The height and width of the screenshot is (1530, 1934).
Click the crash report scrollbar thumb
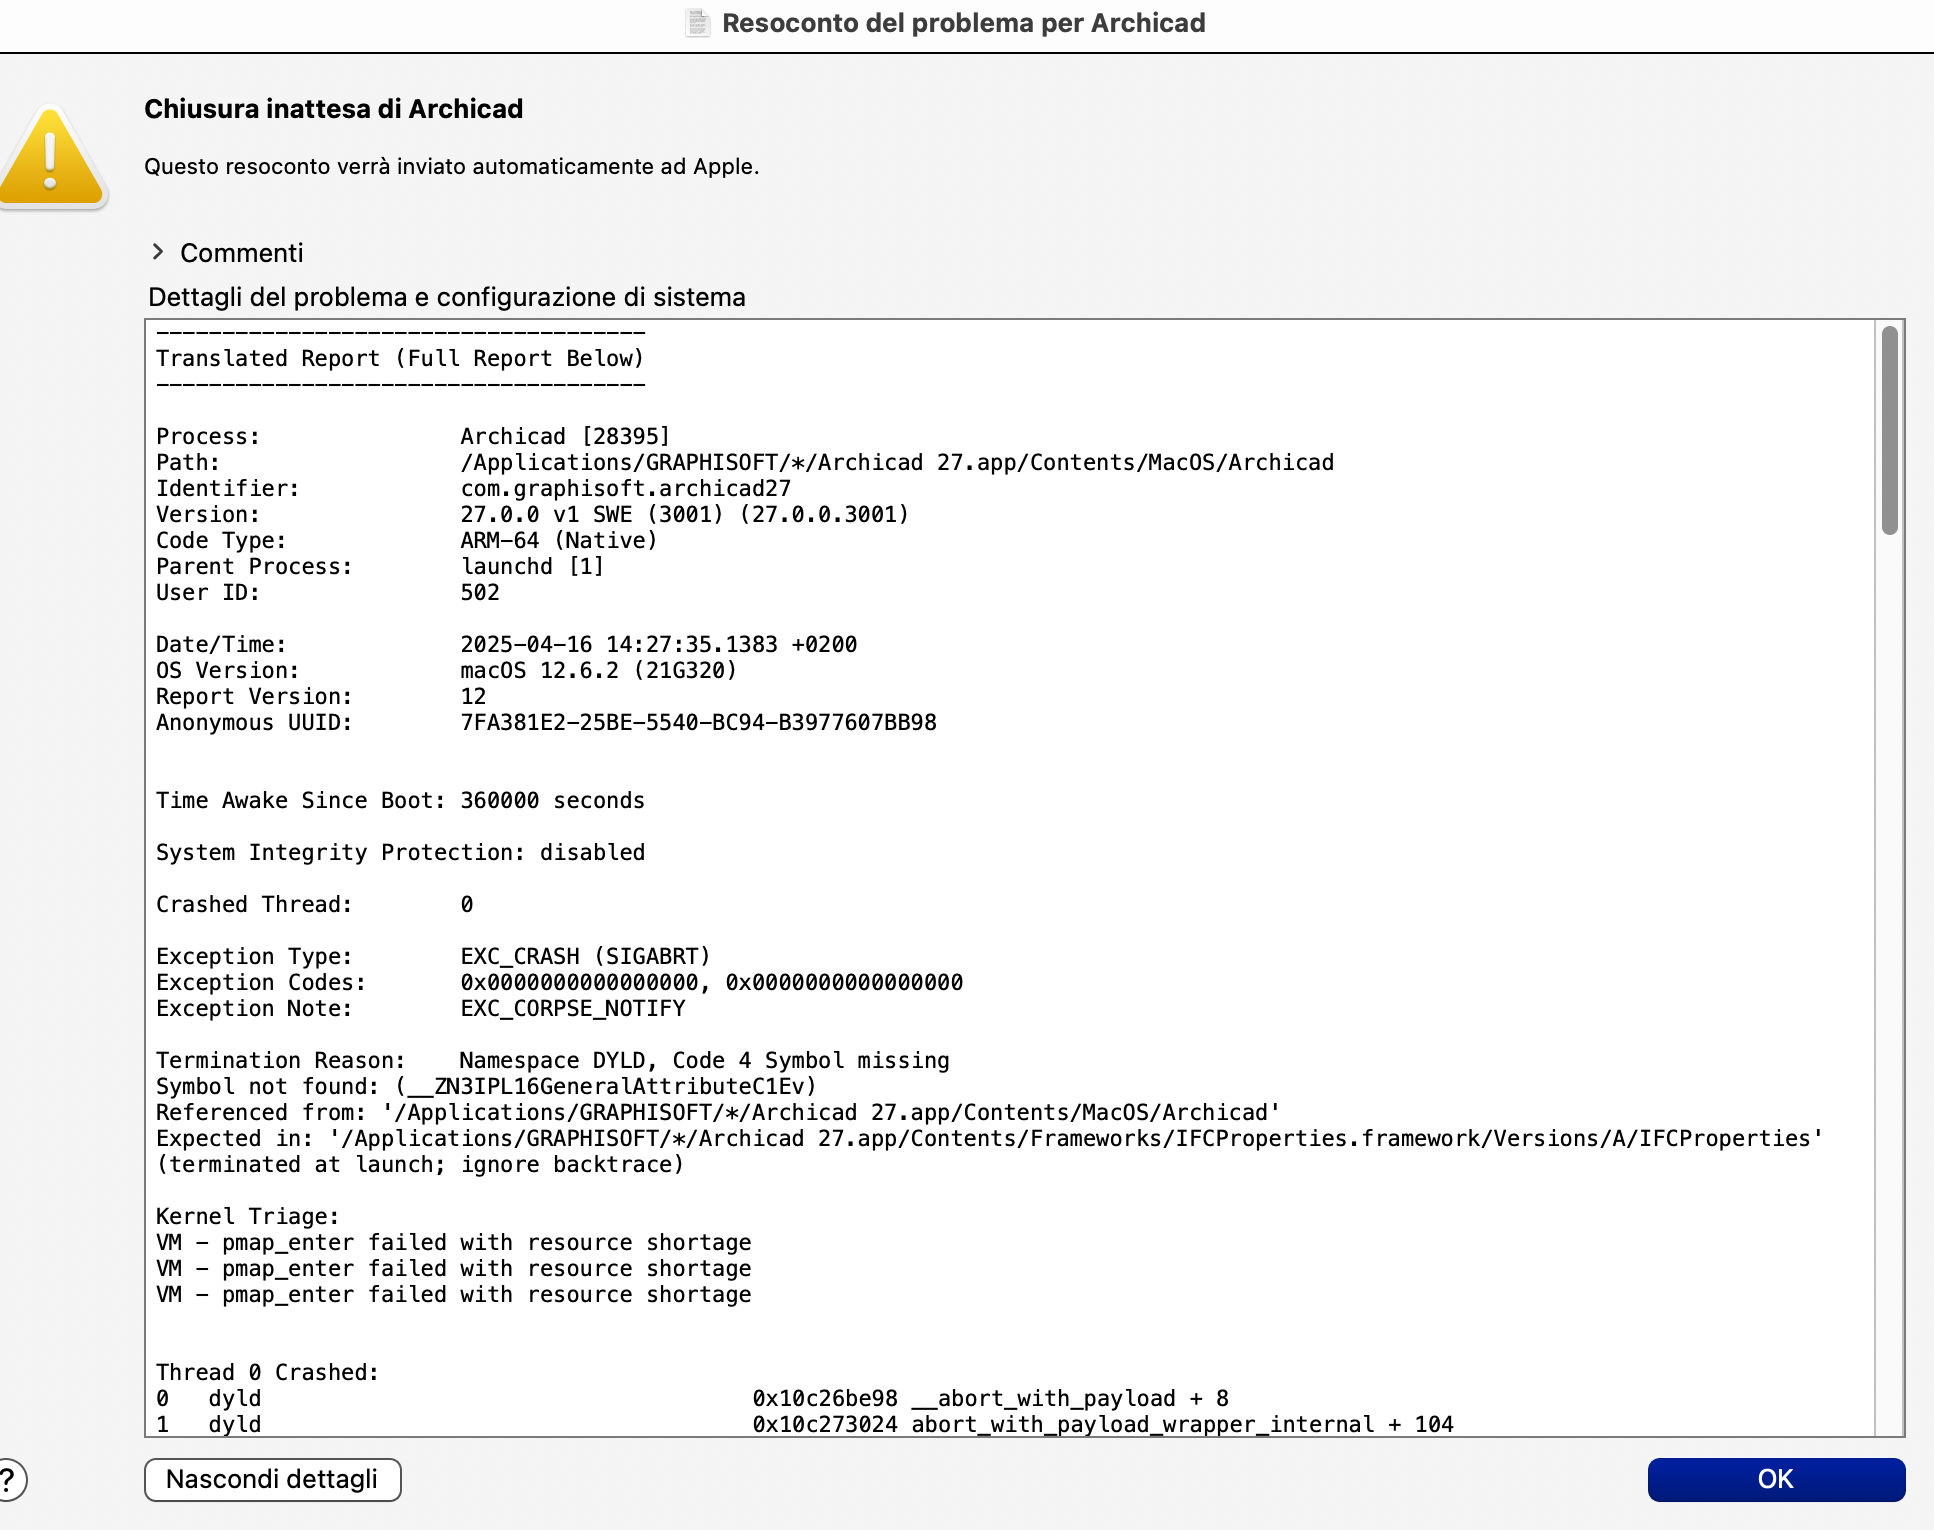click(1889, 430)
